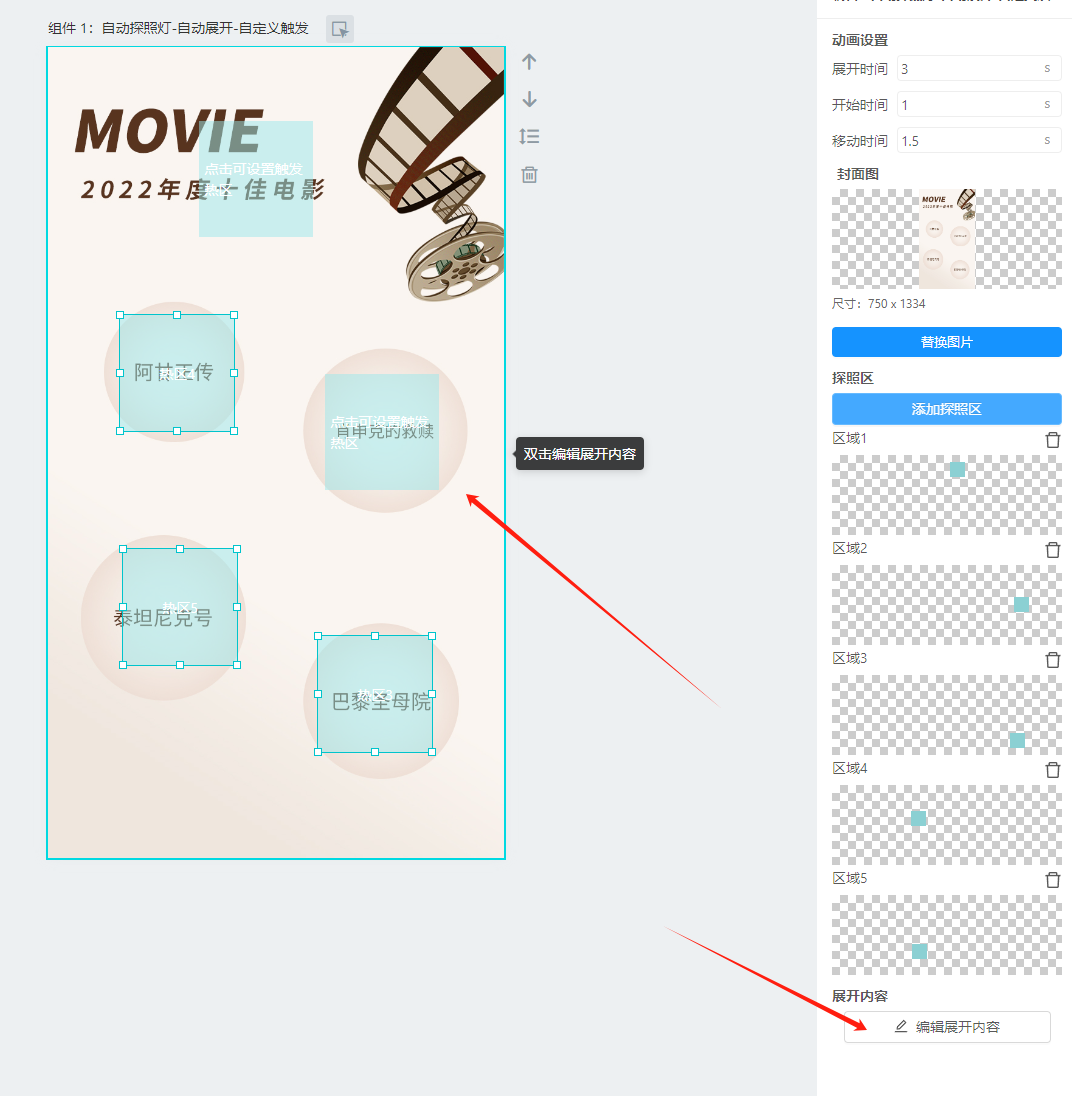Viewport: 1072px width, 1096px height.
Task: Click the 替换图片 button
Action: pyautogui.click(x=946, y=342)
